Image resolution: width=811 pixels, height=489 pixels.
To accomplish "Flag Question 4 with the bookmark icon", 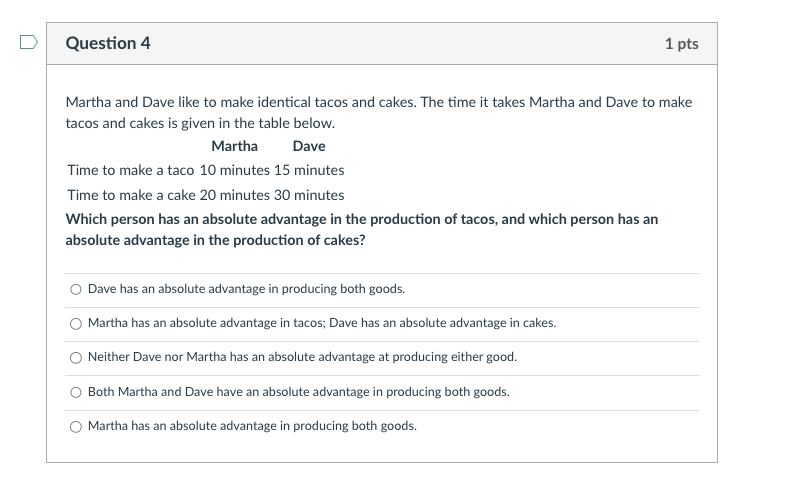I will pos(28,42).
